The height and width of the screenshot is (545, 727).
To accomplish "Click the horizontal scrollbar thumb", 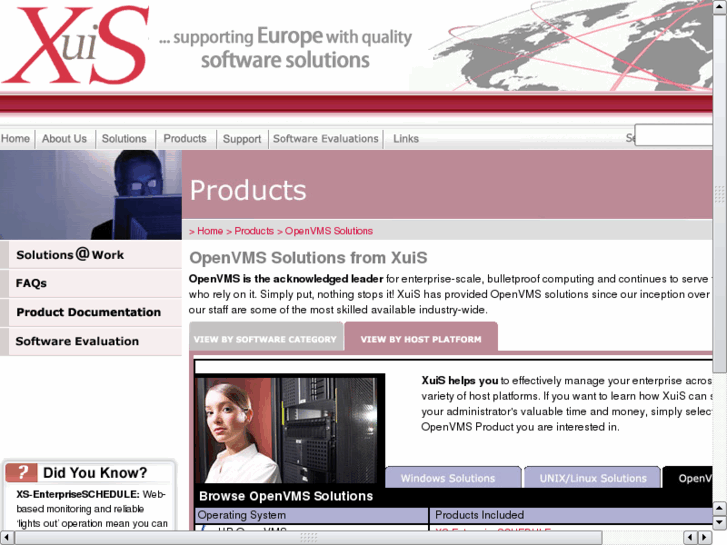I will [309, 538].
